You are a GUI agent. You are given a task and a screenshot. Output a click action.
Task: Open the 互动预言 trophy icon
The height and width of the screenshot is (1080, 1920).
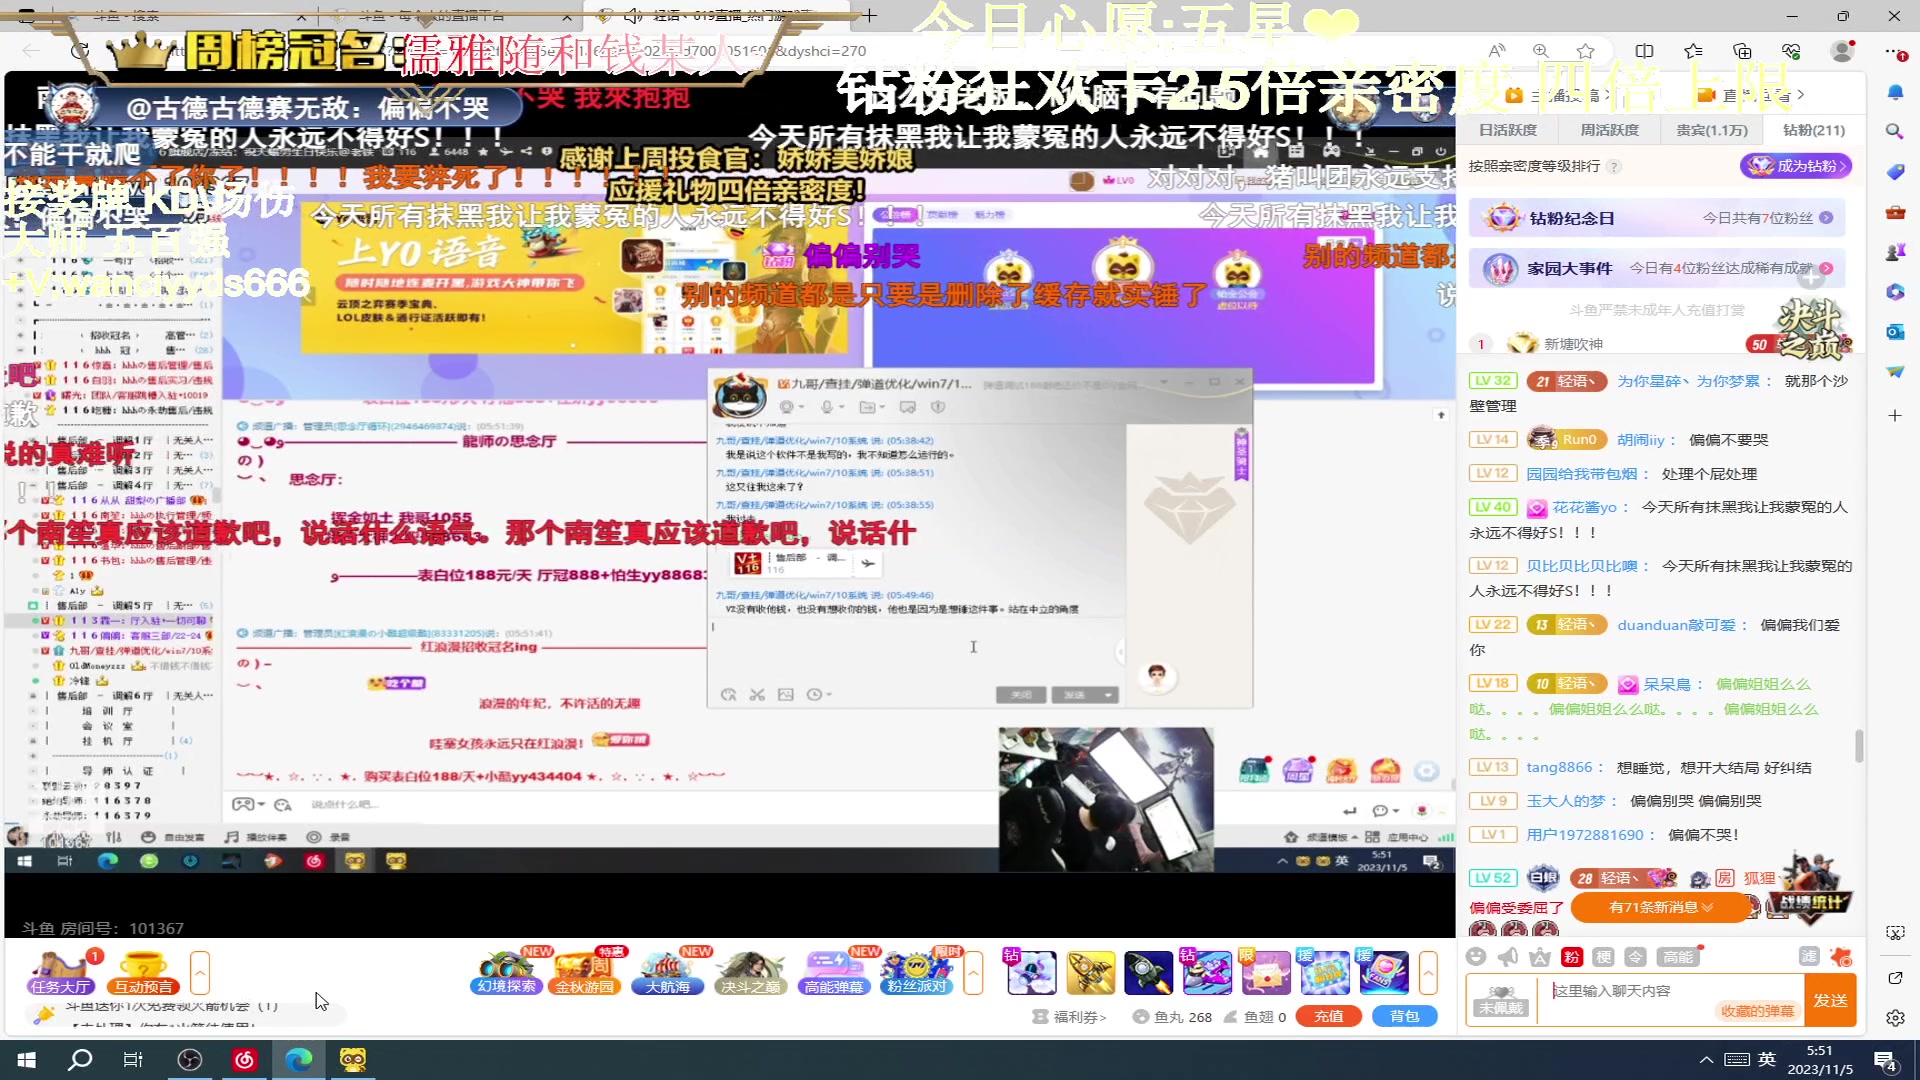tap(144, 972)
